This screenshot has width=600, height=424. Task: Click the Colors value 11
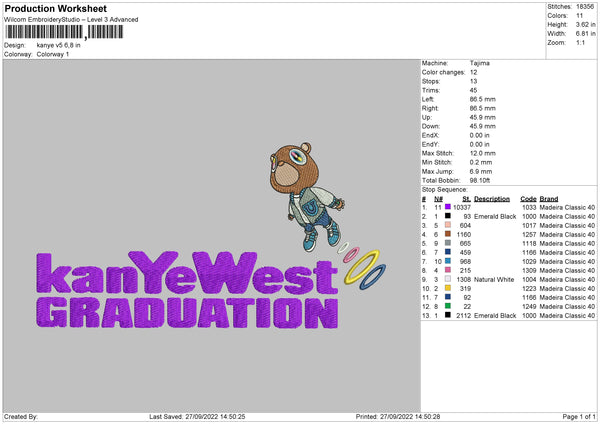[x=579, y=16]
